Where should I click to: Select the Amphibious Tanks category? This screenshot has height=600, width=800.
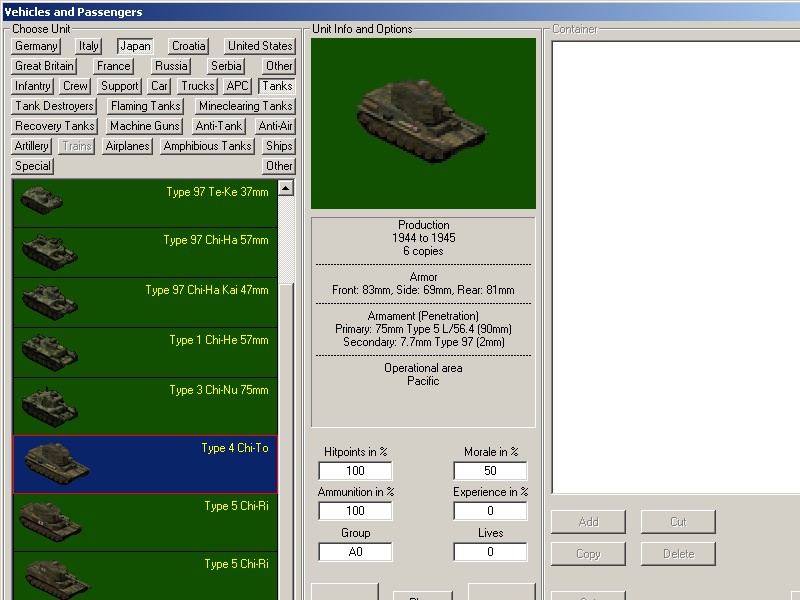point(207,146)
